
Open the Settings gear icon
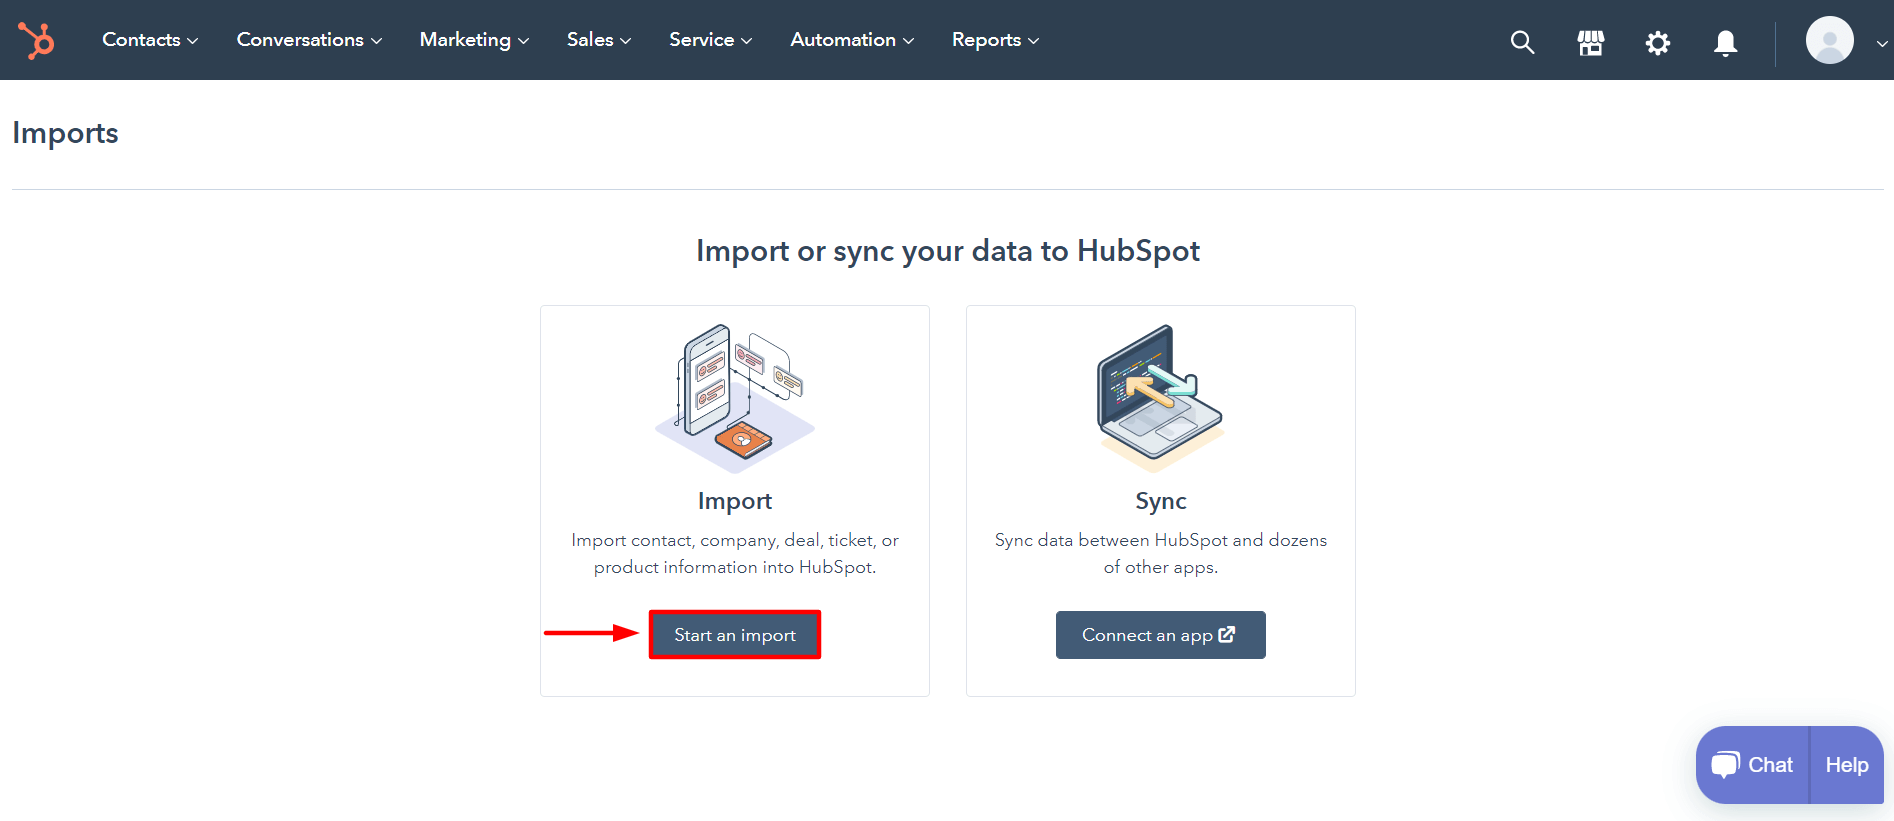1658,43
